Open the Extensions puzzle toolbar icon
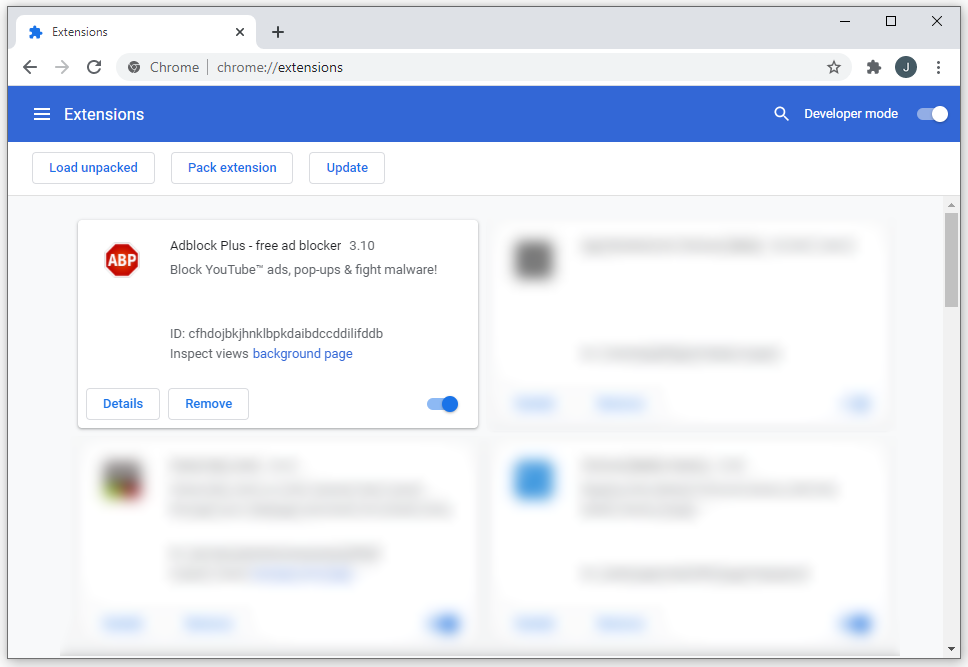Screen dimensions: 968x667 (874, 67)
